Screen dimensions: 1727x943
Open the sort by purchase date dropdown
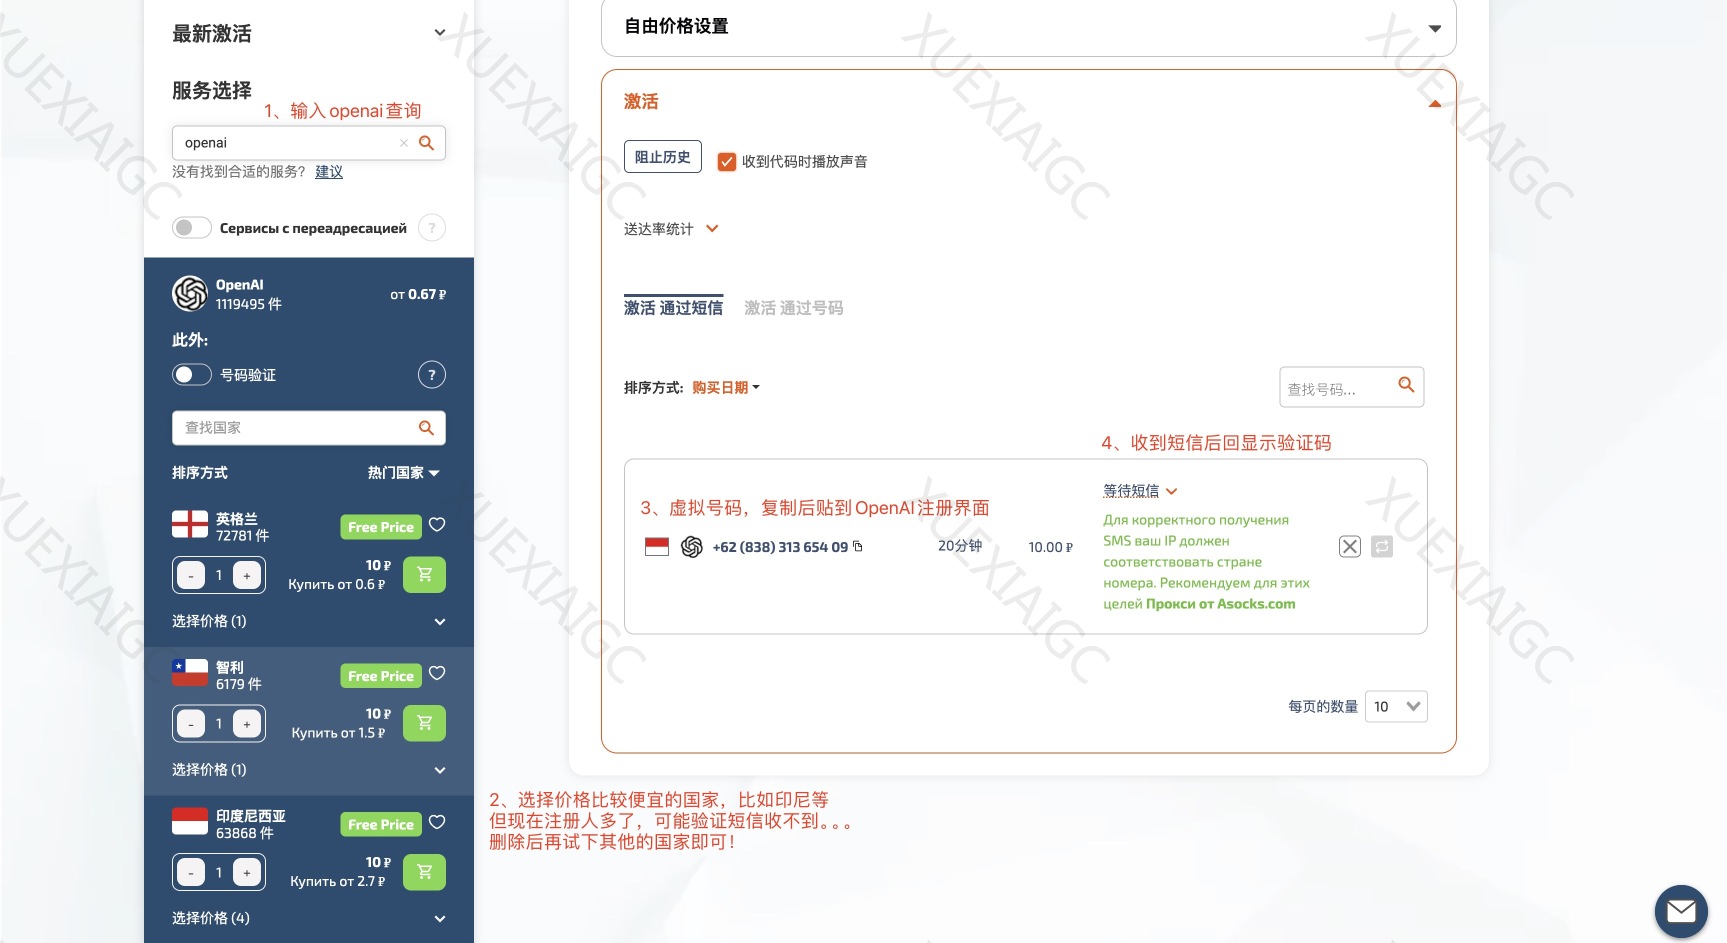tap(726, 388)
